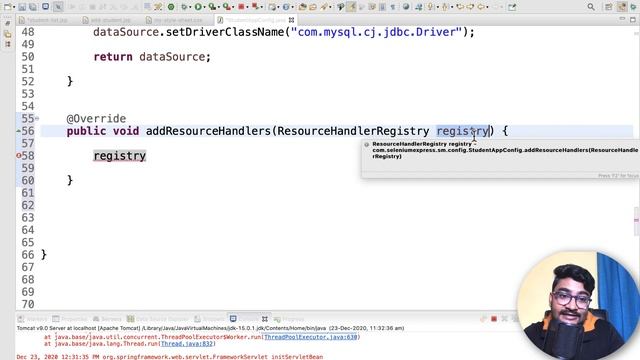
Task: Toggle Mark Occurrences highlighter
Action: 351,7
